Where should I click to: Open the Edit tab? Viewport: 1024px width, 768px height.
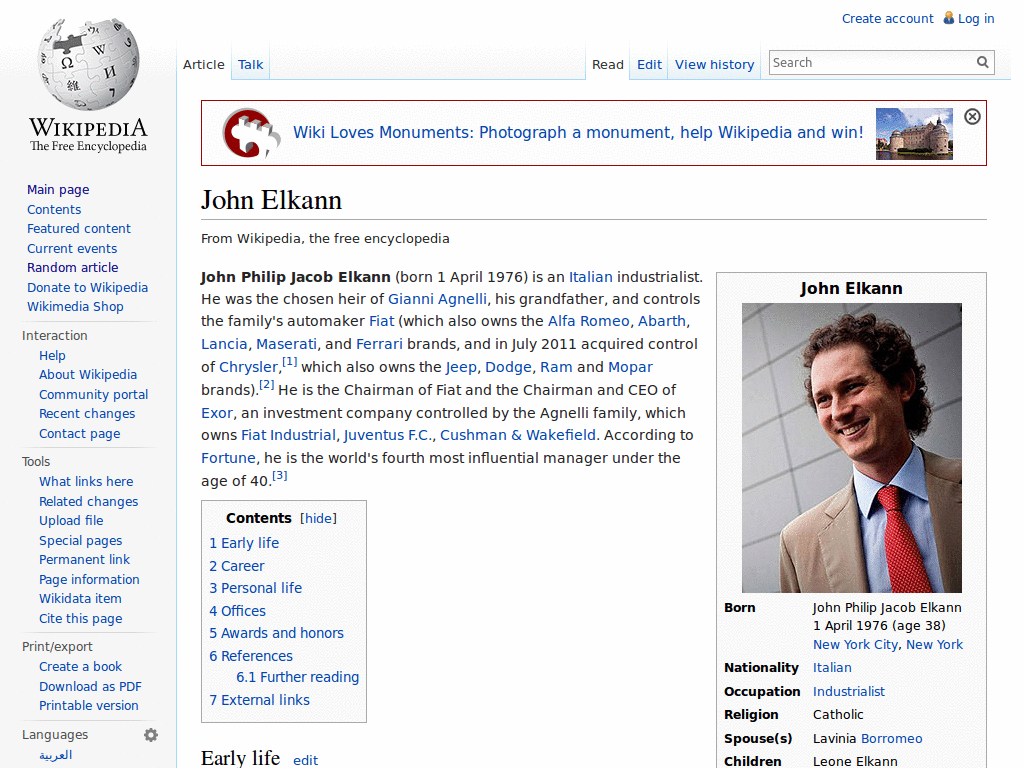[x=649, y=65]
